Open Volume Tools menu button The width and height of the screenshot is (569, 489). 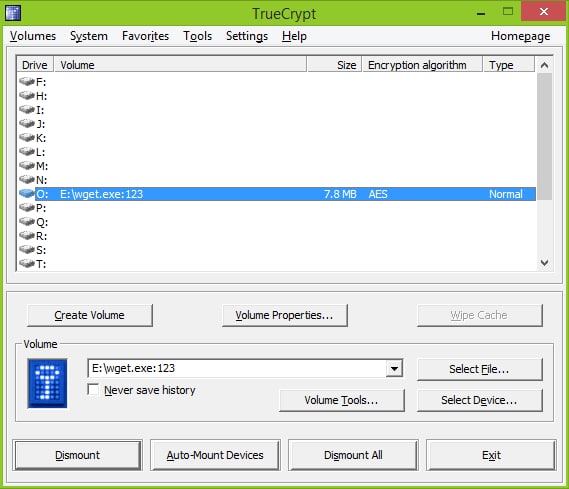341,400
